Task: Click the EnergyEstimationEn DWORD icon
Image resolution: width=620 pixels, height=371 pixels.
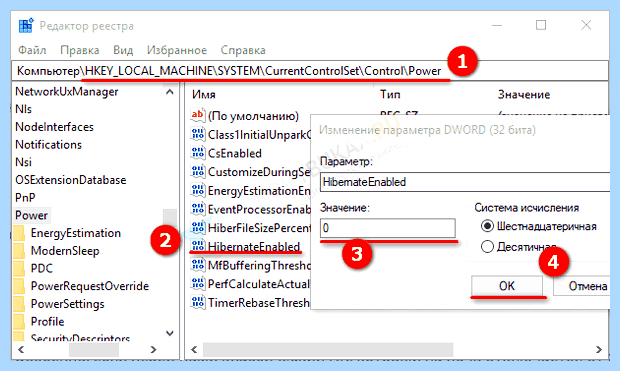Action: (198, 190)
